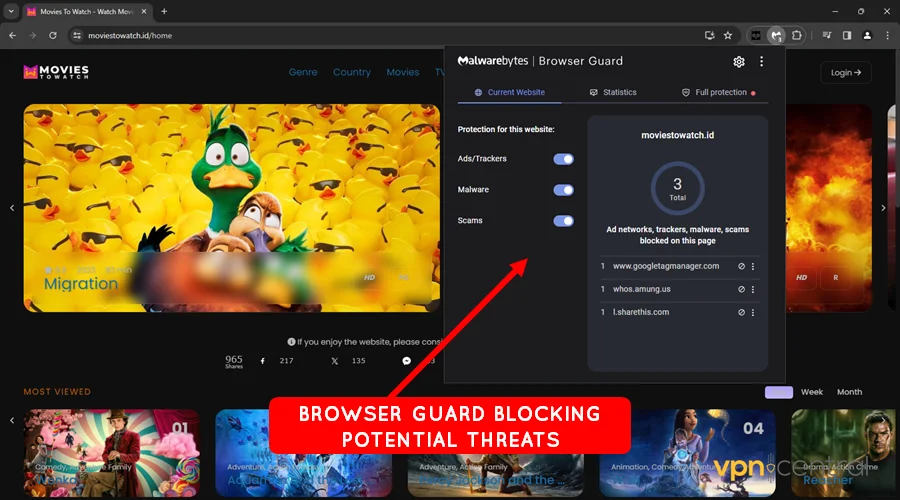Select Month filter for Most Viewed
900x500 pixels.
click(849, 392)
